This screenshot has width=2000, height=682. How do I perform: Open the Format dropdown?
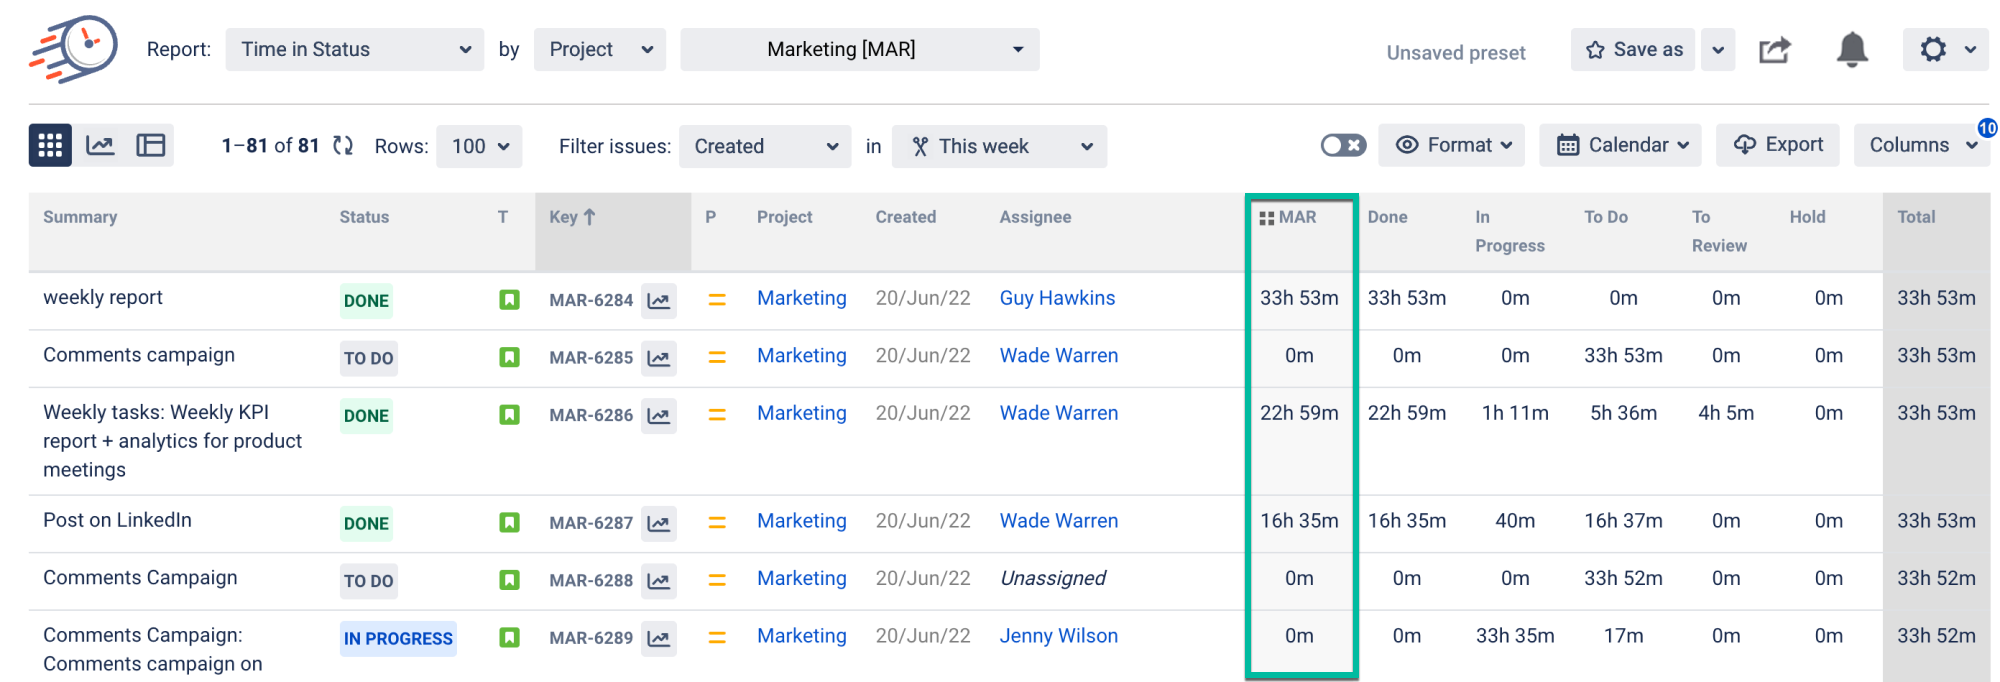tap(1452, 145)
